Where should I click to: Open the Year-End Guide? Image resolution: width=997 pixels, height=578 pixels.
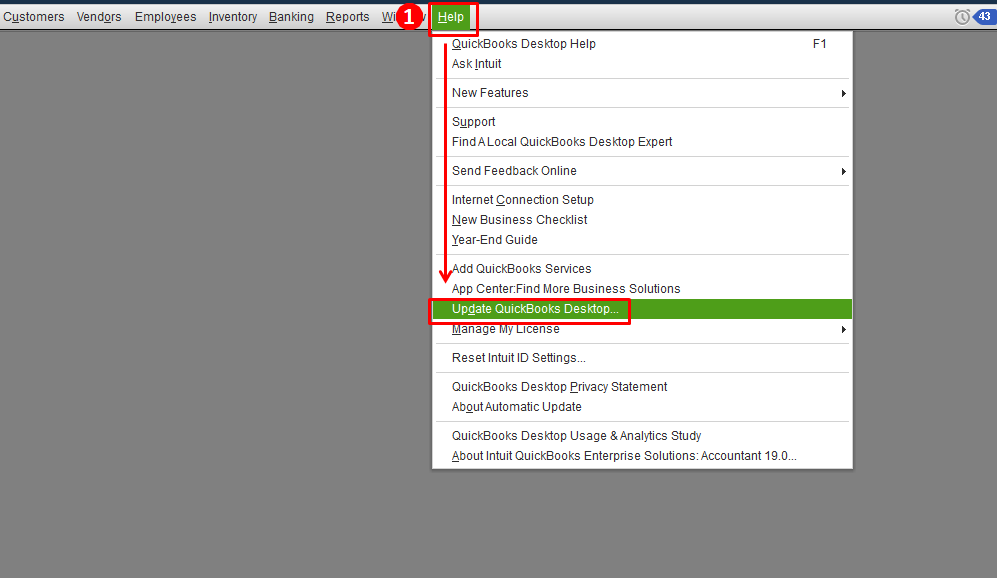(642, 240)
